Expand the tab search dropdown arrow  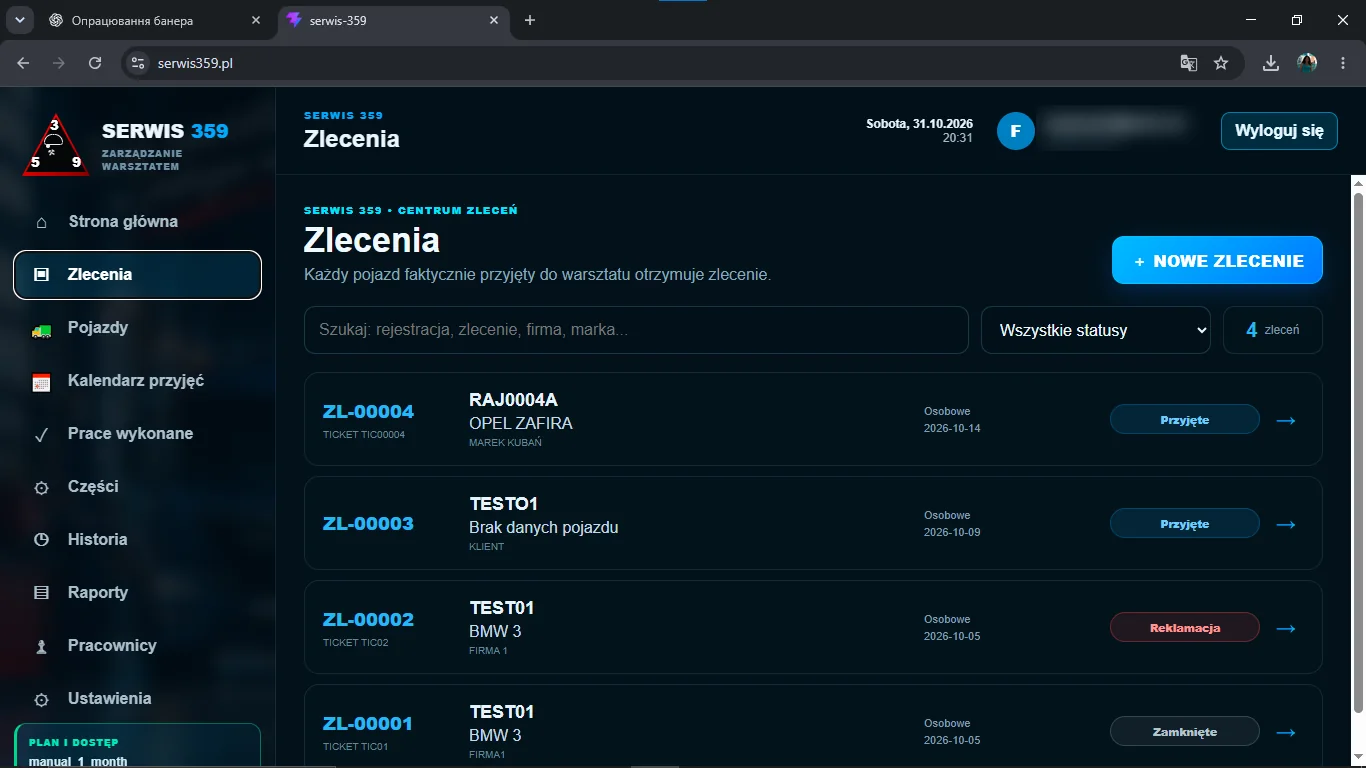(18, 20)
